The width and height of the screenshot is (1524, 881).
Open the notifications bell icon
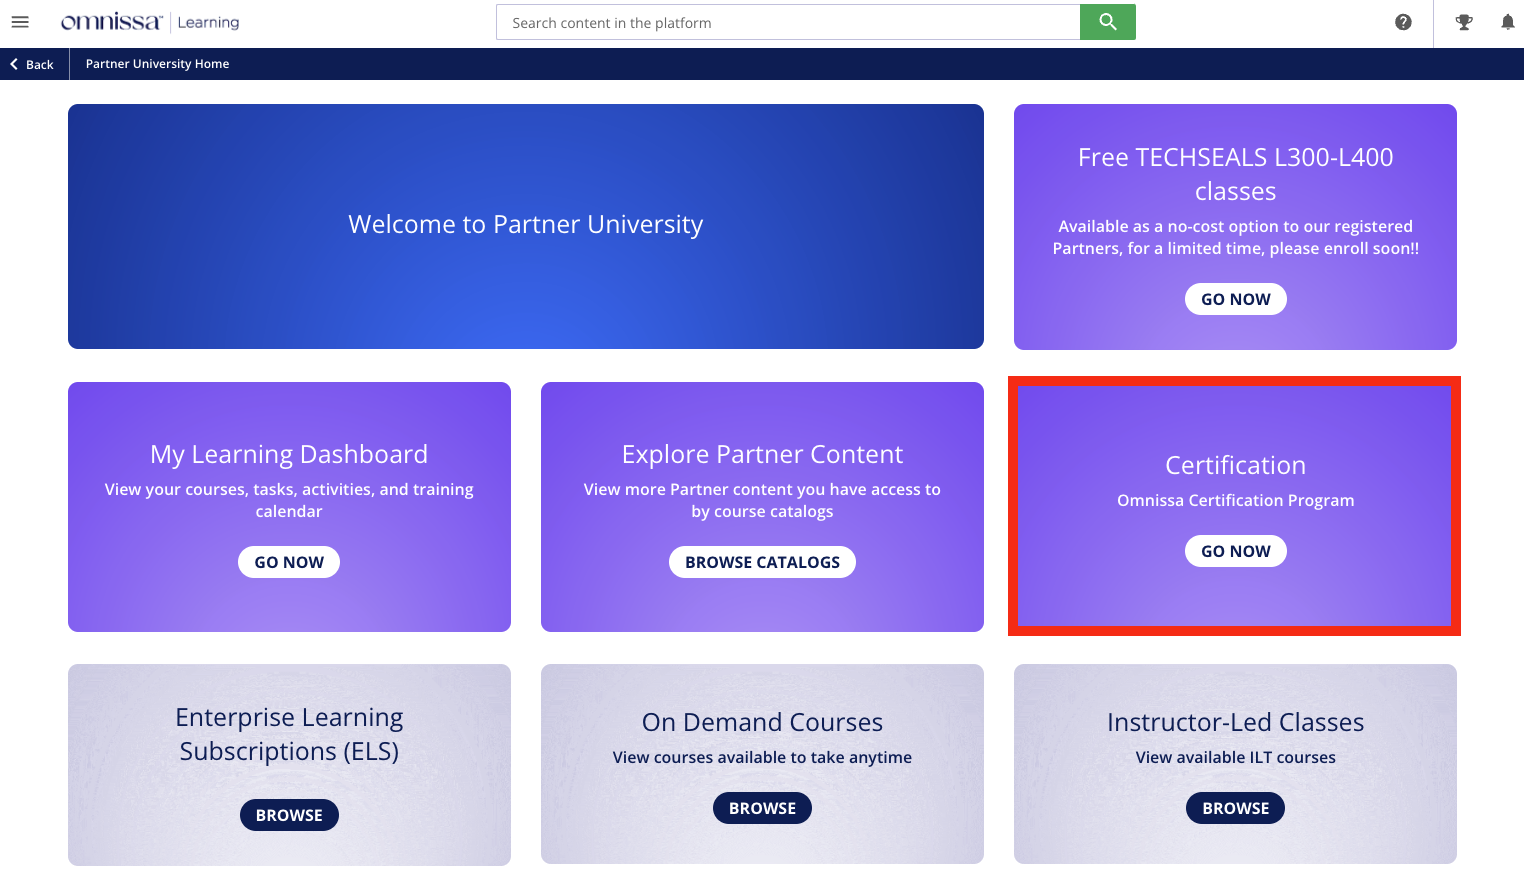point(1507,22)
